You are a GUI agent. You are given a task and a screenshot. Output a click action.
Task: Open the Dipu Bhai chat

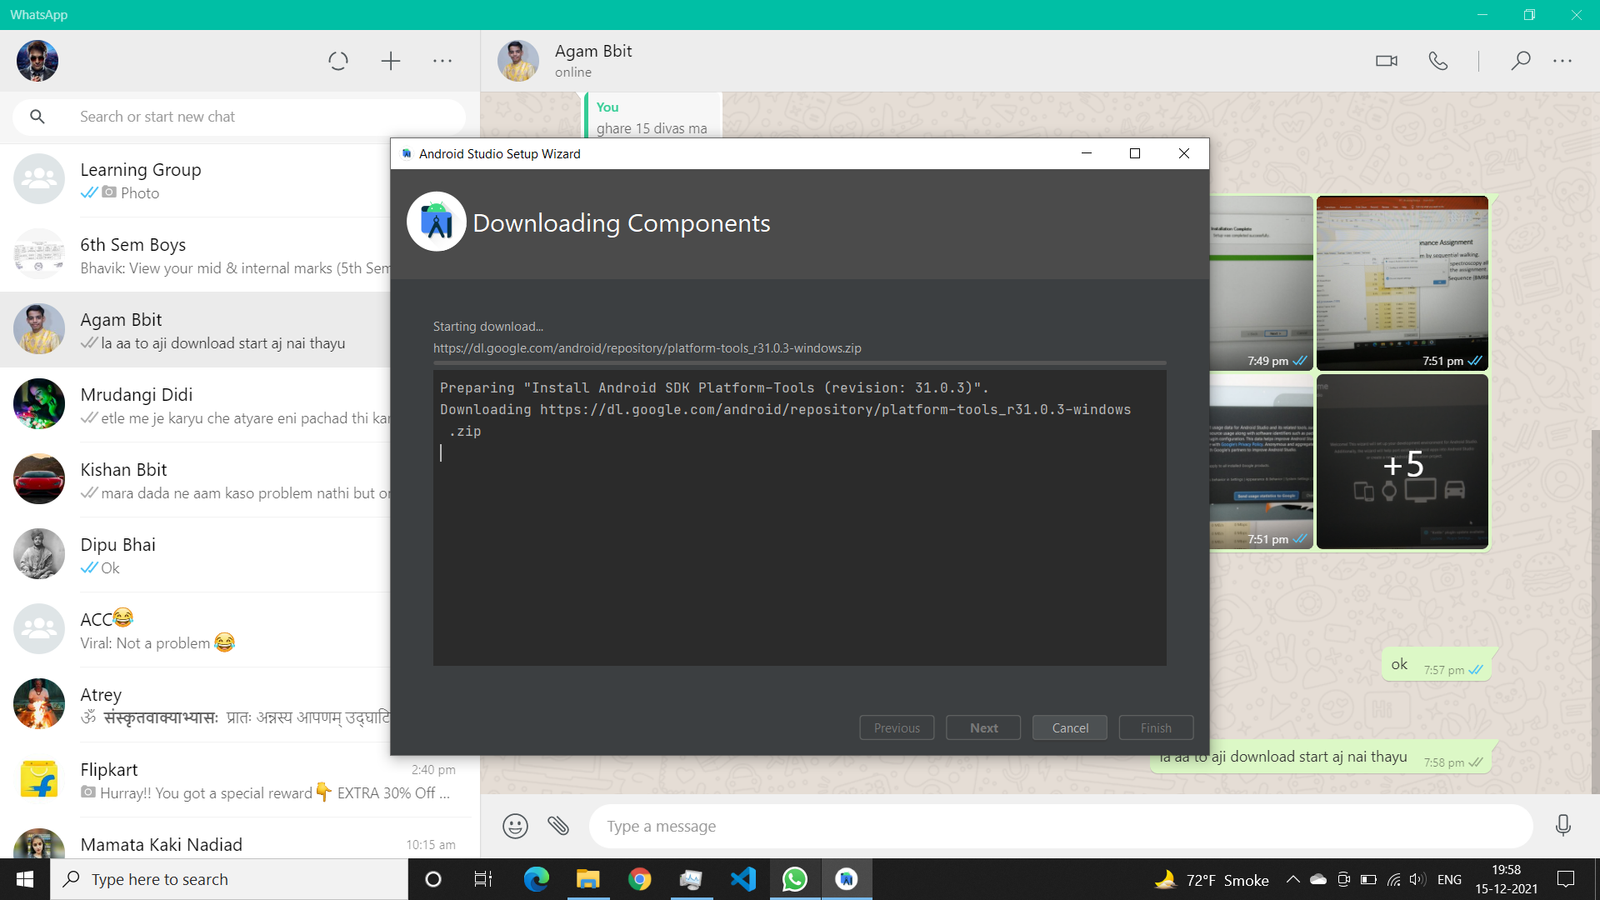click(200, 555)
